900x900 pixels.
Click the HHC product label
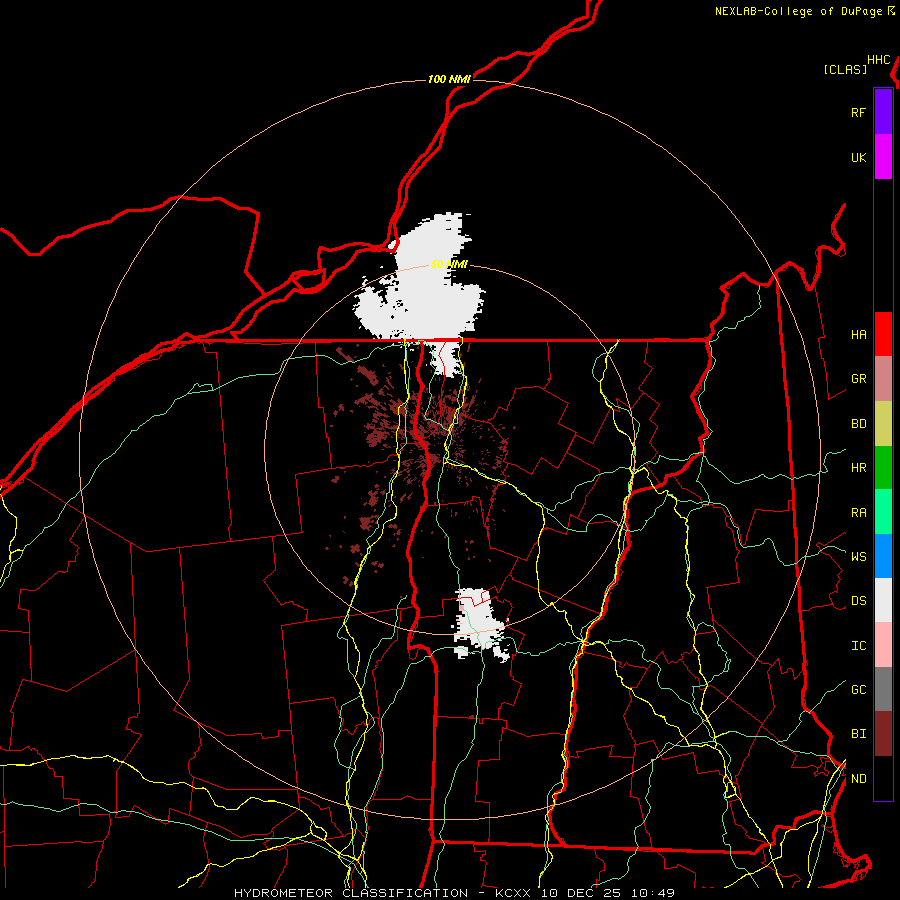pyautogui.click(x=879, y=60)
